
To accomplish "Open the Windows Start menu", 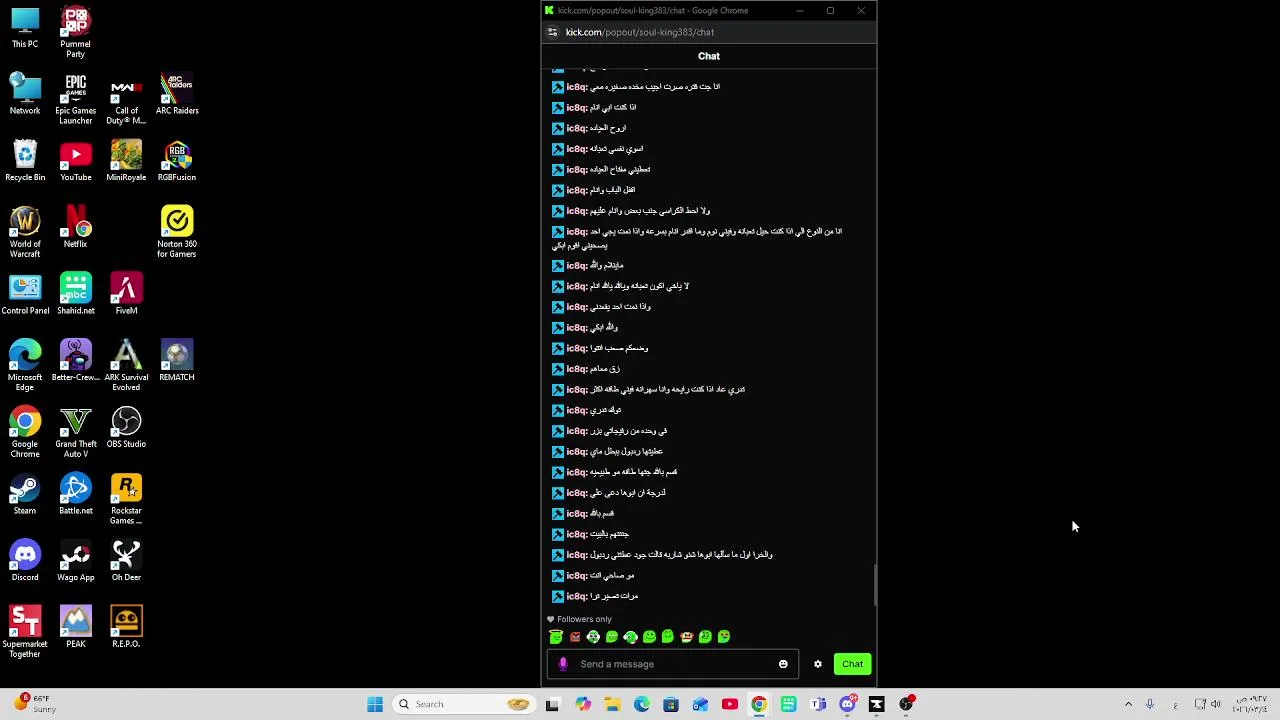I will (375, 704).
